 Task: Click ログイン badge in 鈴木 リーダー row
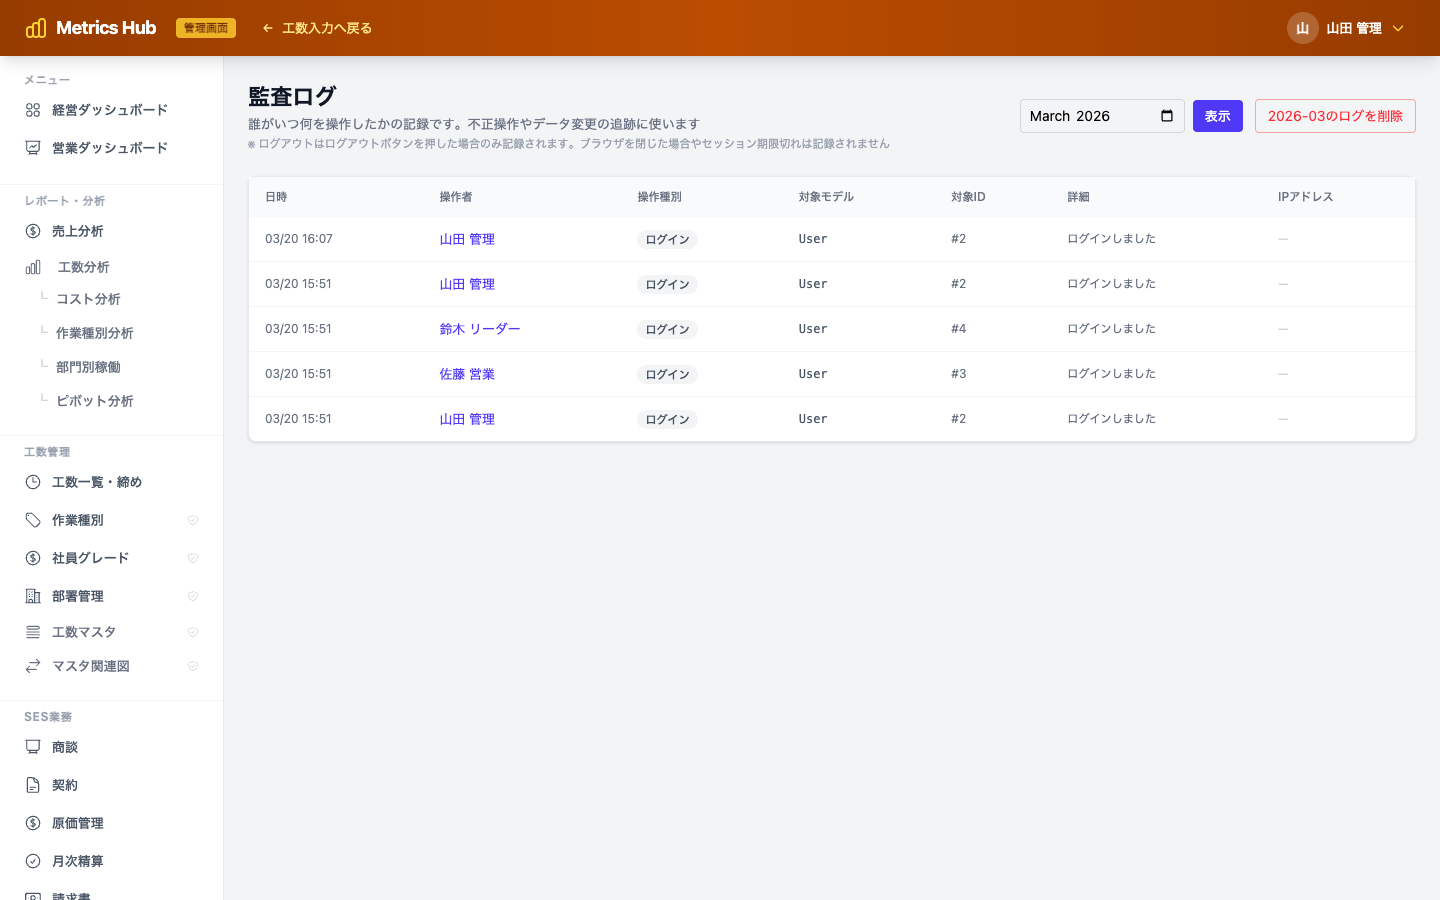(x=667, y=329)
